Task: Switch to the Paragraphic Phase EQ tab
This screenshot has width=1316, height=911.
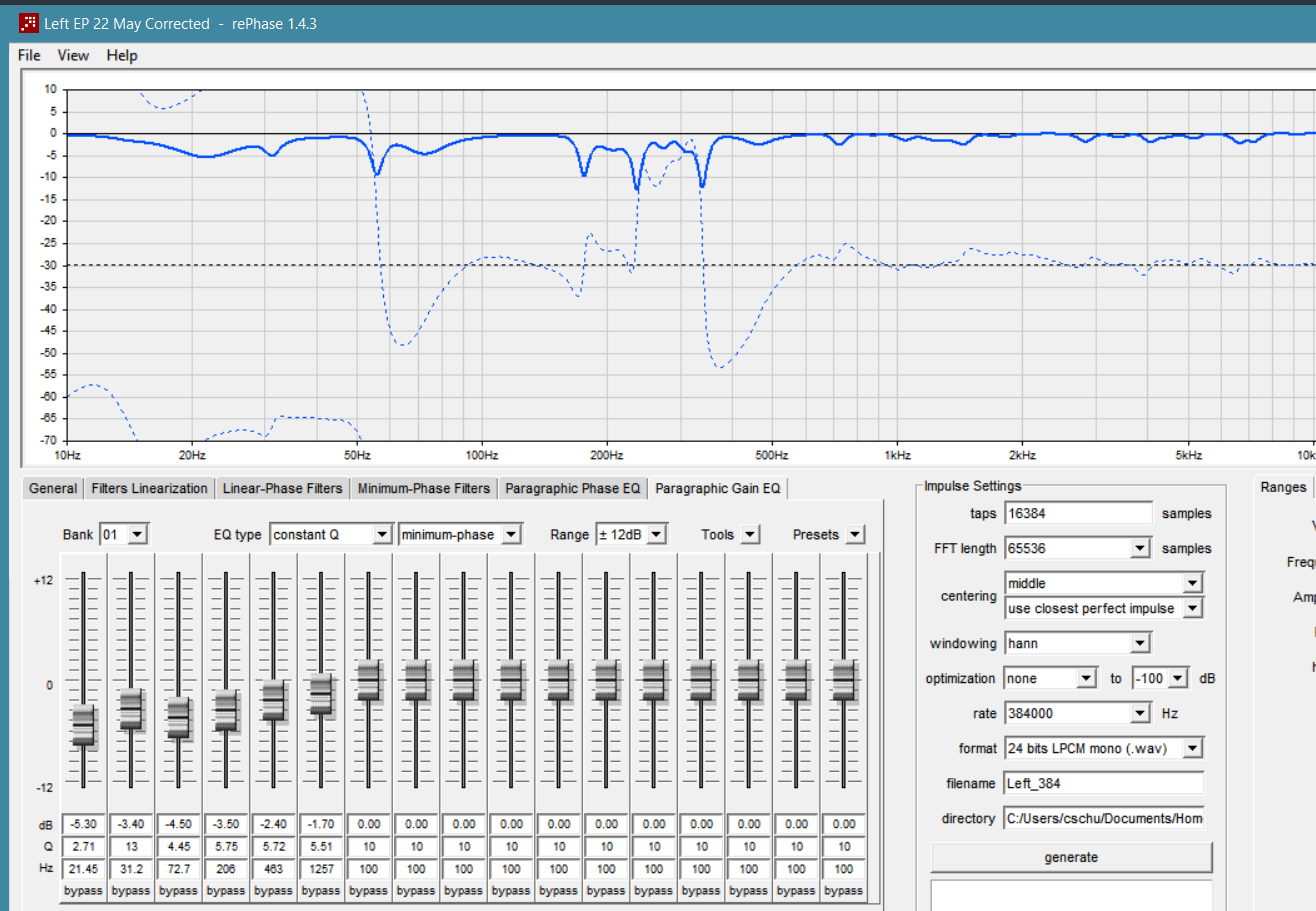Action: [572, 488]
